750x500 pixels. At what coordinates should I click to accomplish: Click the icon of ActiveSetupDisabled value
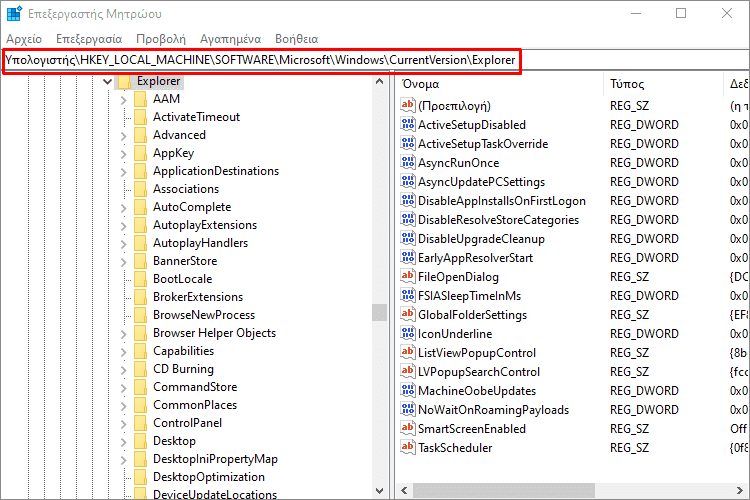(408, 124)
